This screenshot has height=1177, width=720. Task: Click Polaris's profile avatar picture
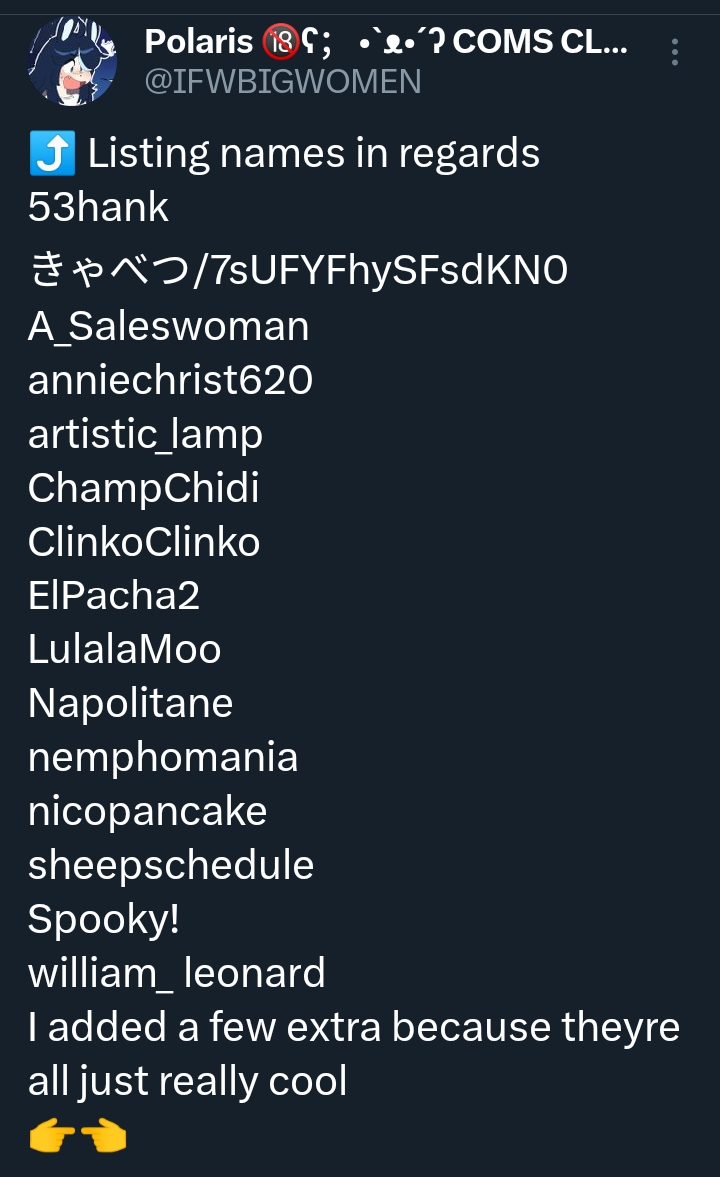pyautogui.click(x=72, y=61)
